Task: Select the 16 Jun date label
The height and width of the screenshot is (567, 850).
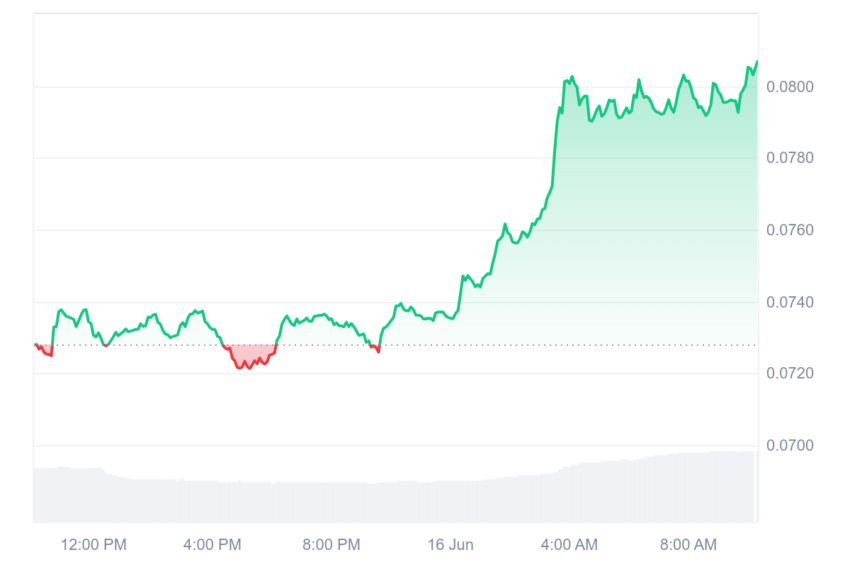Action: pyautogui.click(x=450, y=544)
